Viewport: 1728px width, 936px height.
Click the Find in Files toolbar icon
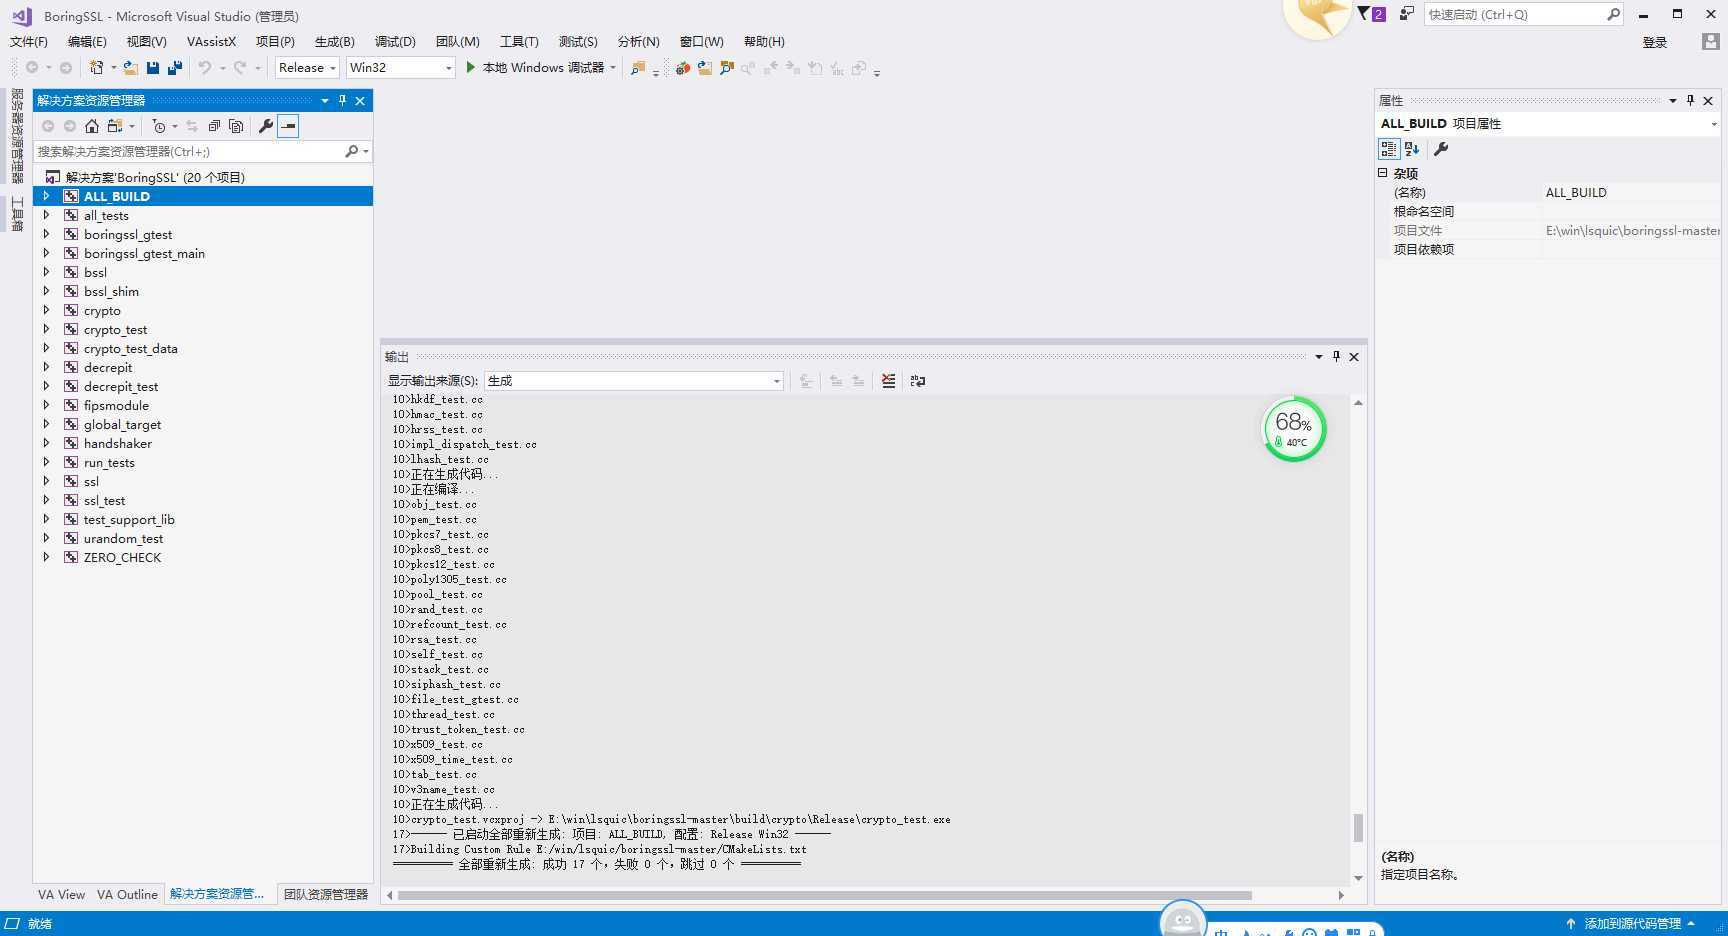pyautogui.click(x=637, y=67)
